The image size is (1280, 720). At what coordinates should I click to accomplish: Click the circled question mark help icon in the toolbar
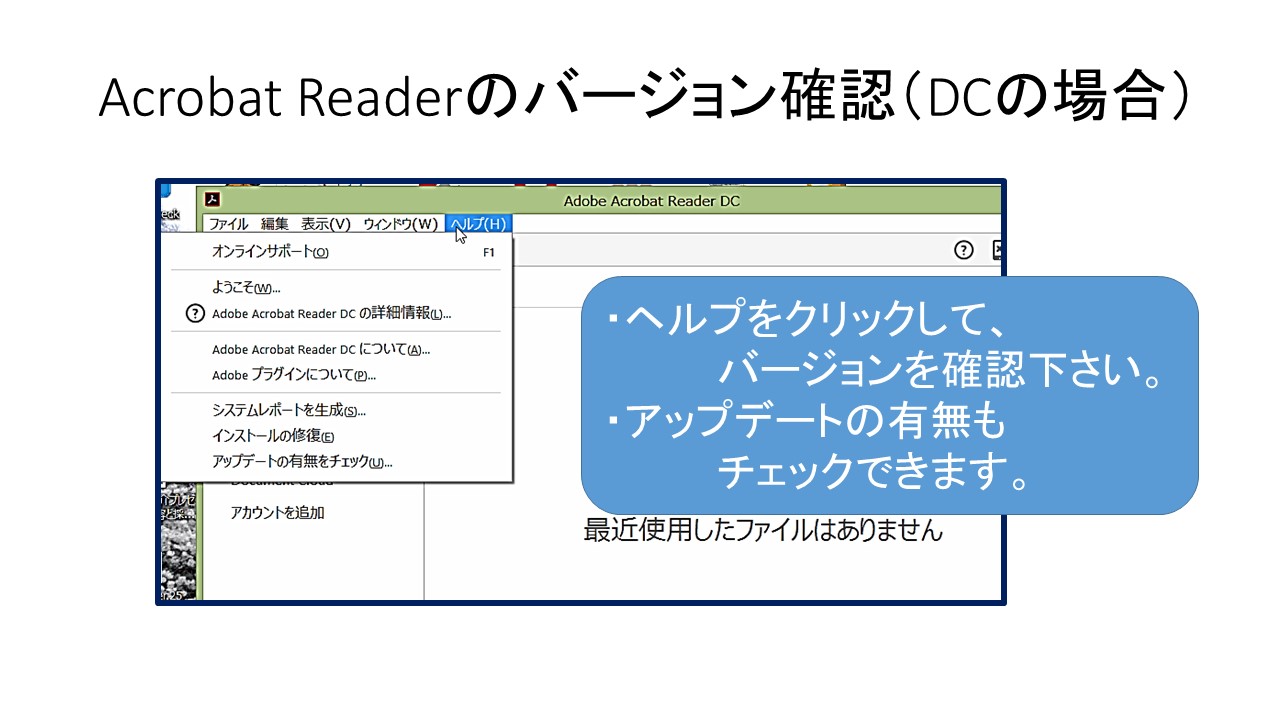tap(963, 250)
